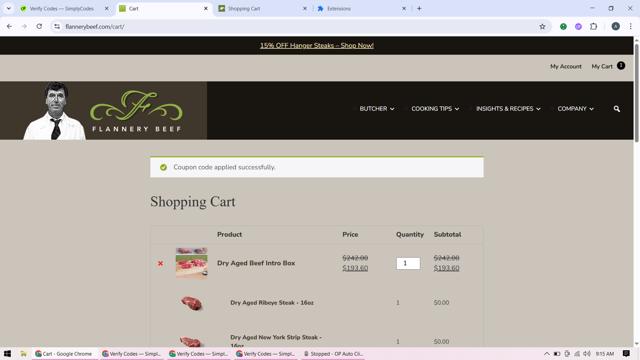Open Dry Aged Beef Intro Box thumbnail

pos(191,263)
